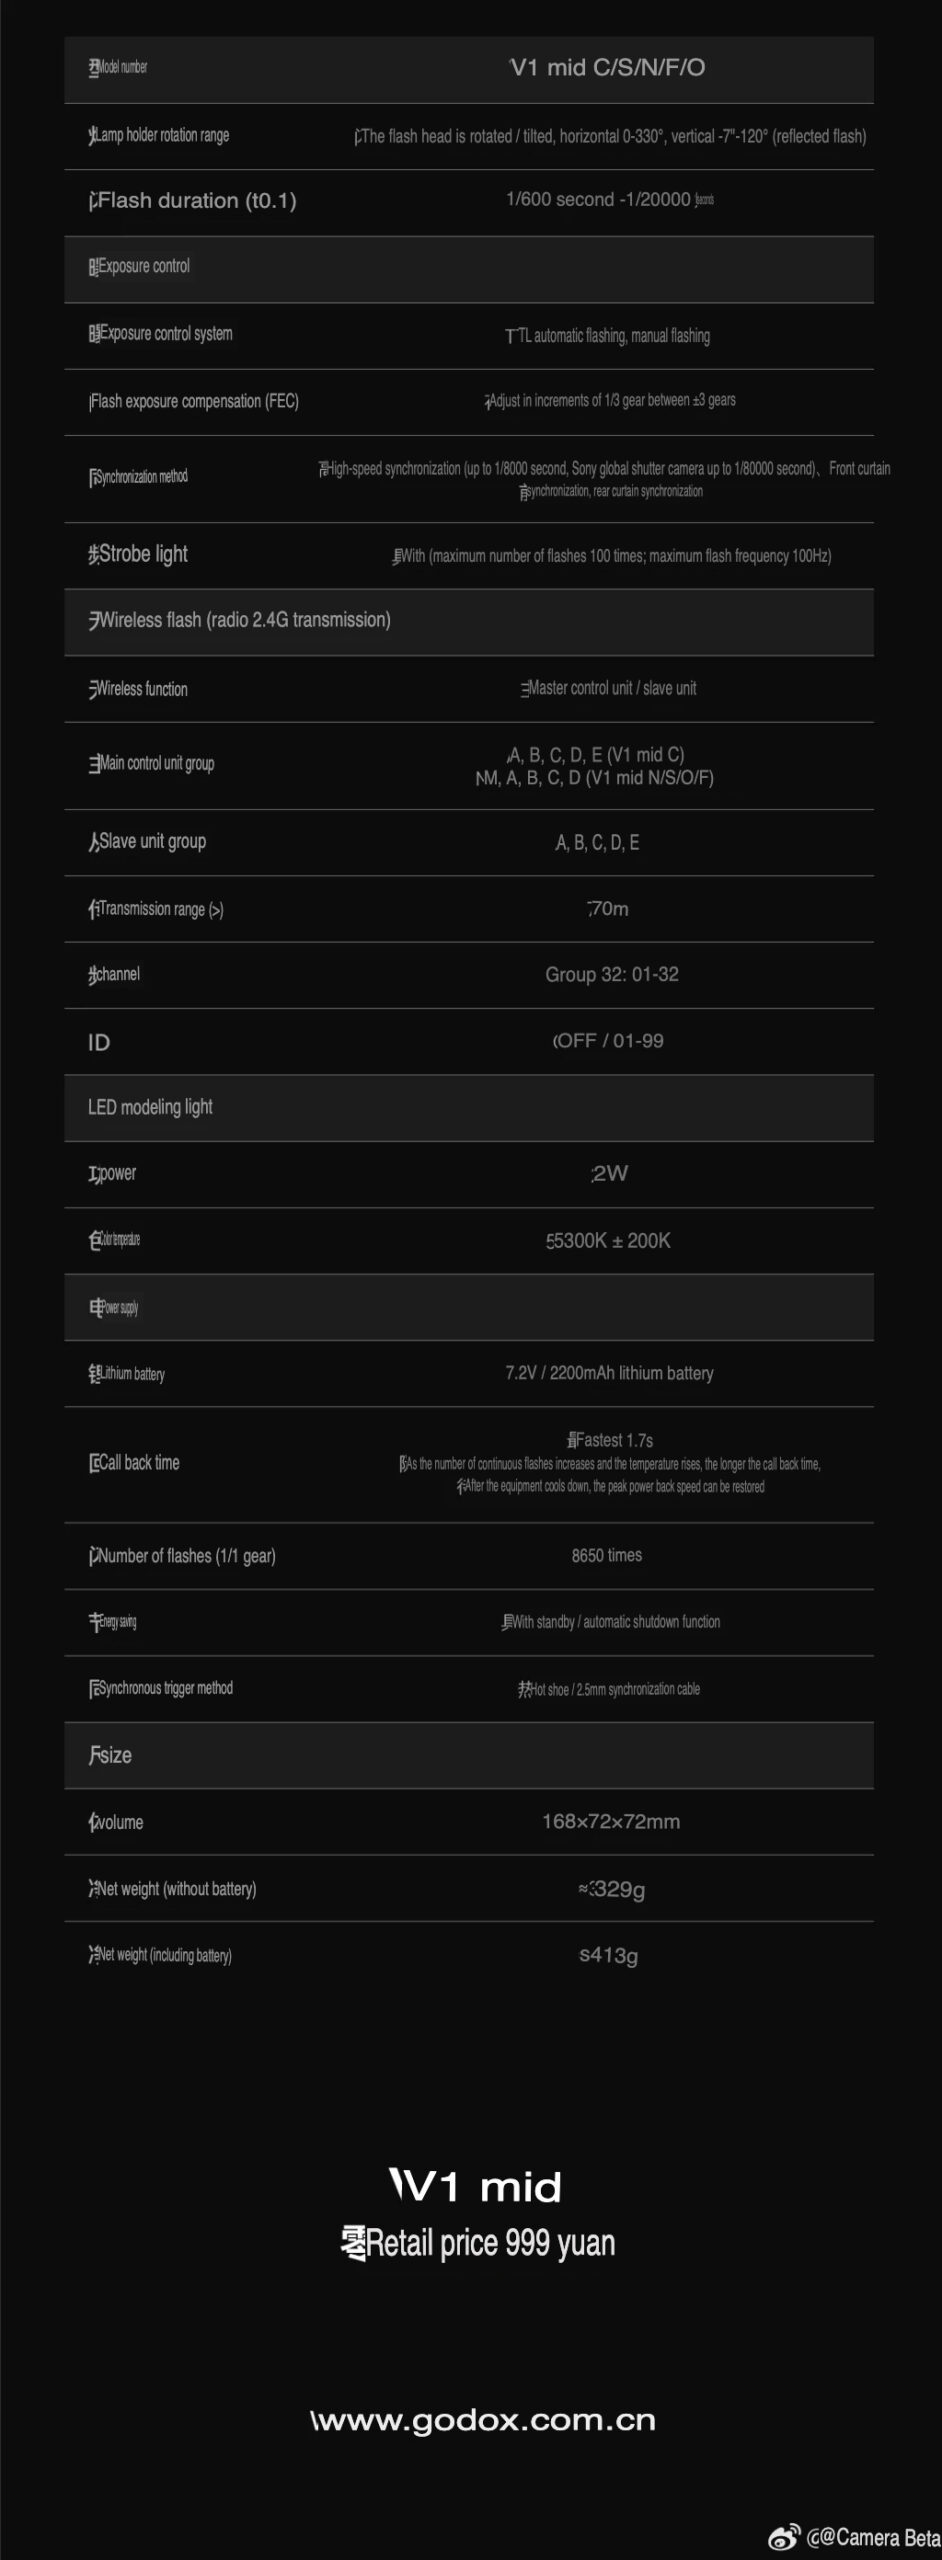Click the 5300K ± 200K color temperature value
Image resolution: width=942 pixels, height=2560 pixels.
tap(608, 1241)
